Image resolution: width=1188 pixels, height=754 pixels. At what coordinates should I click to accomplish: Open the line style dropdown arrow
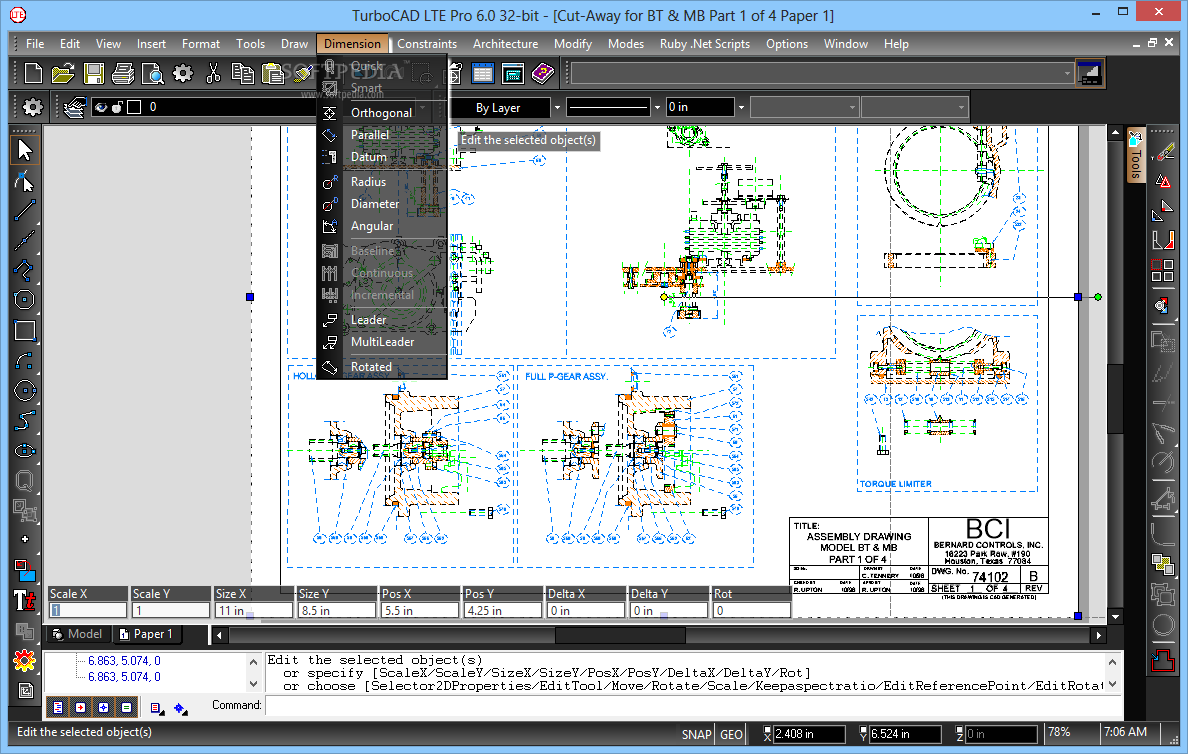[657, 108]
